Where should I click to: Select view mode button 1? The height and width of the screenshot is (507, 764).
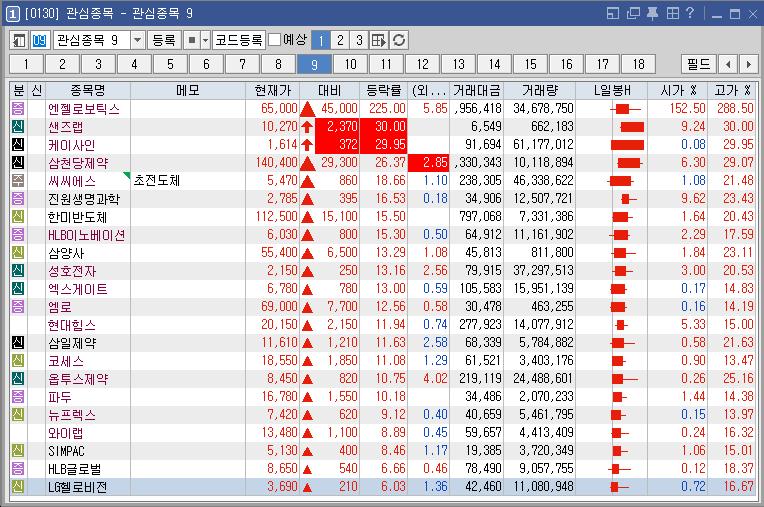click(x=321, y=40)
